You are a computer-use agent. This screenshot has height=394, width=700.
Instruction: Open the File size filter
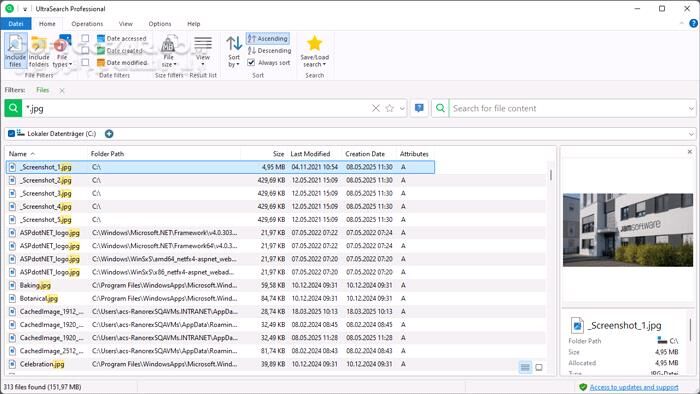169,50
